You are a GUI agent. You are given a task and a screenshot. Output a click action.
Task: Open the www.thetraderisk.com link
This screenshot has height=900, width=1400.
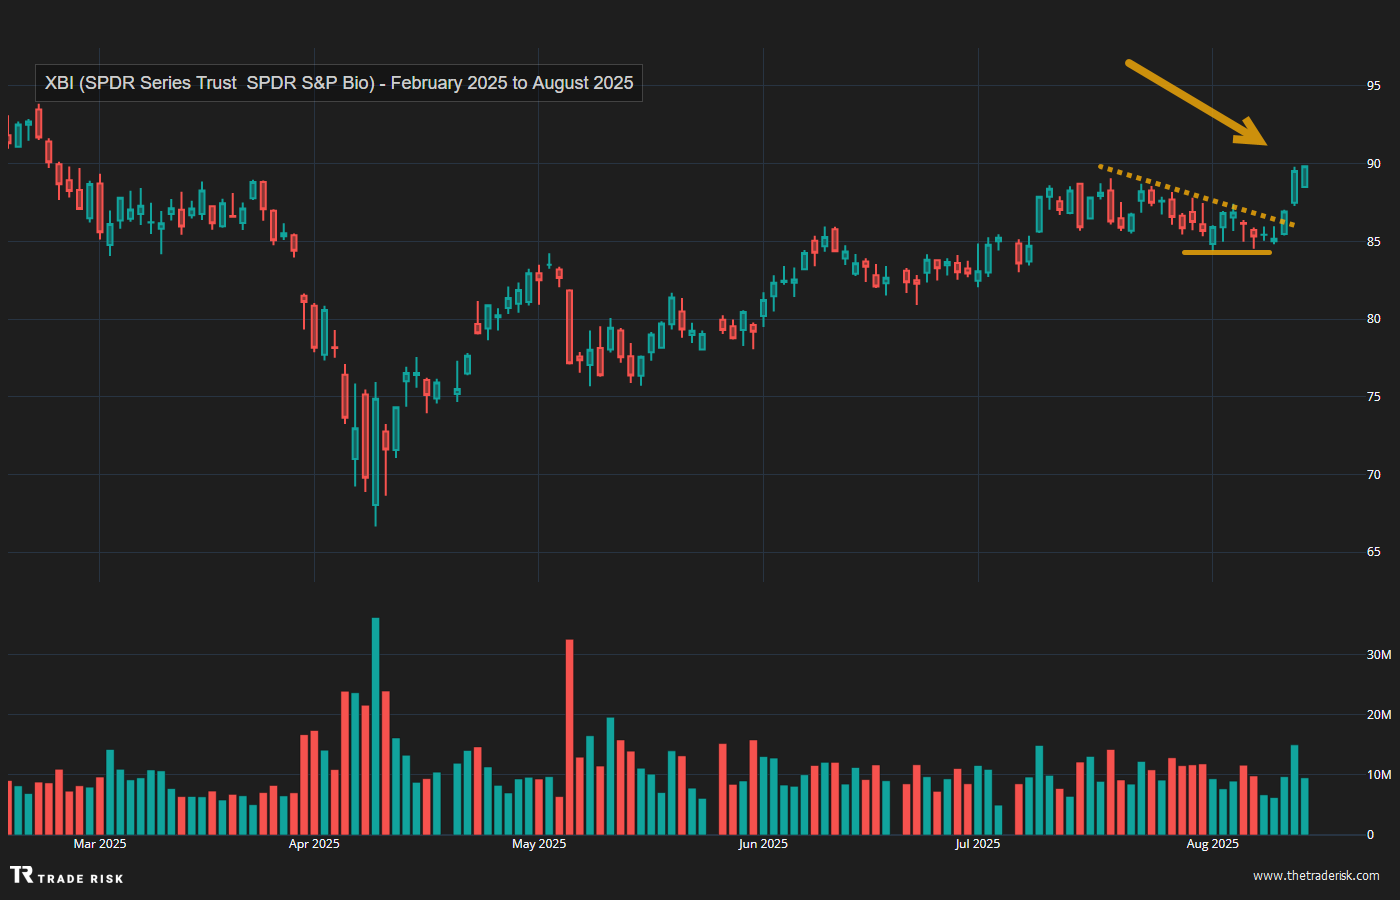tap(1316, 875)
